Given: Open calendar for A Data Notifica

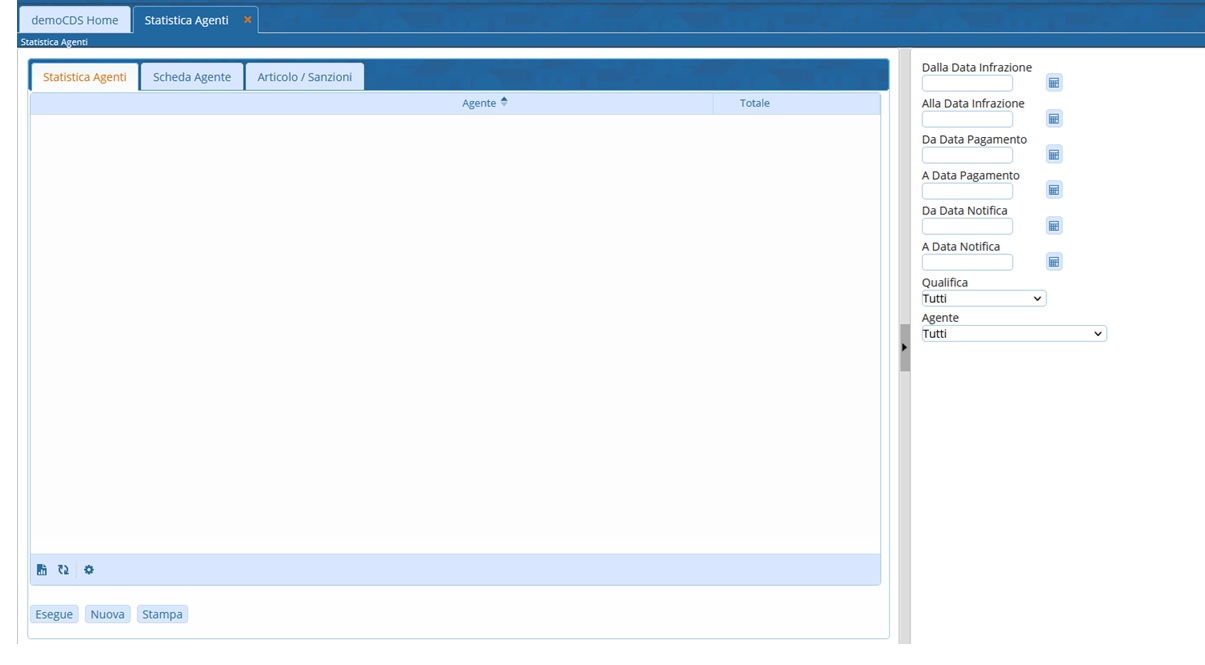Looking at the screenshot, I should pos(1053,262).
